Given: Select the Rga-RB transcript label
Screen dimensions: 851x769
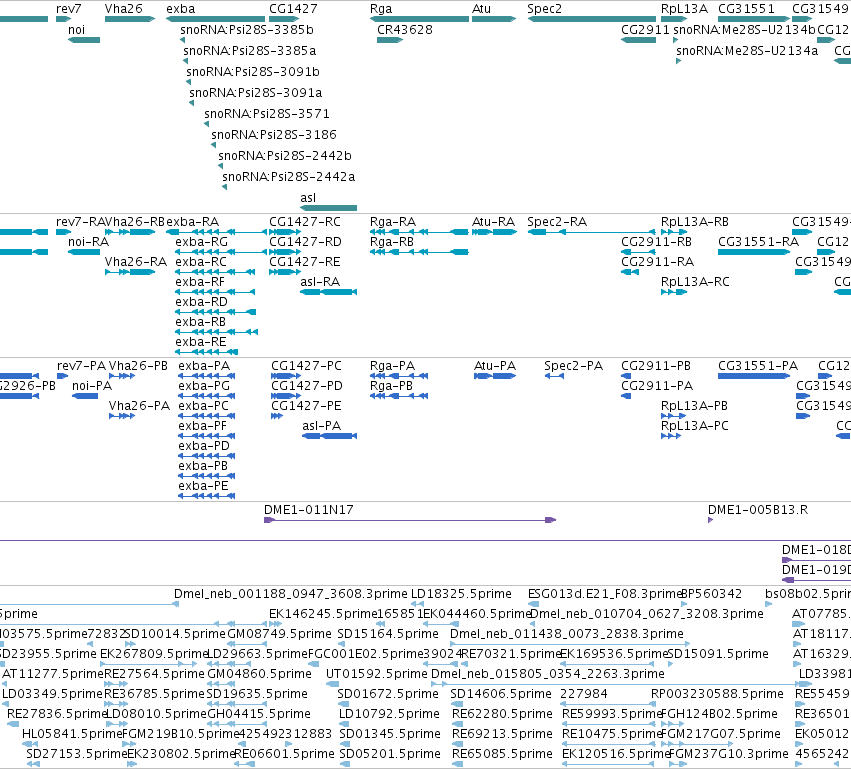Looking at the screenshot, I should pyautogui.click(x=392, y=242).
